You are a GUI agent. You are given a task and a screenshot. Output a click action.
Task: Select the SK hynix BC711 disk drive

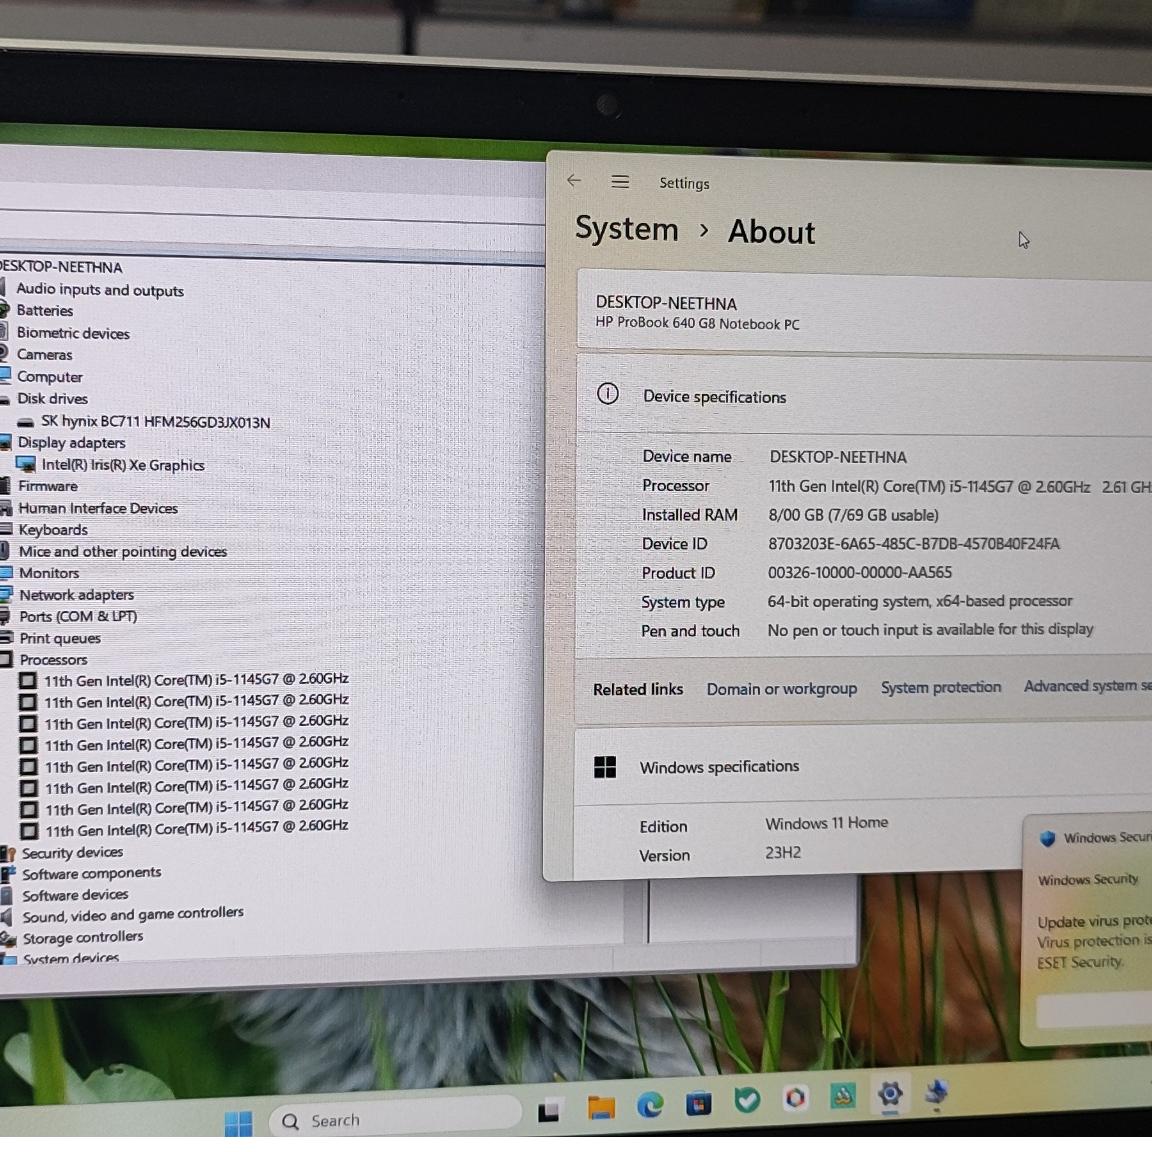(x=156, y=422)
